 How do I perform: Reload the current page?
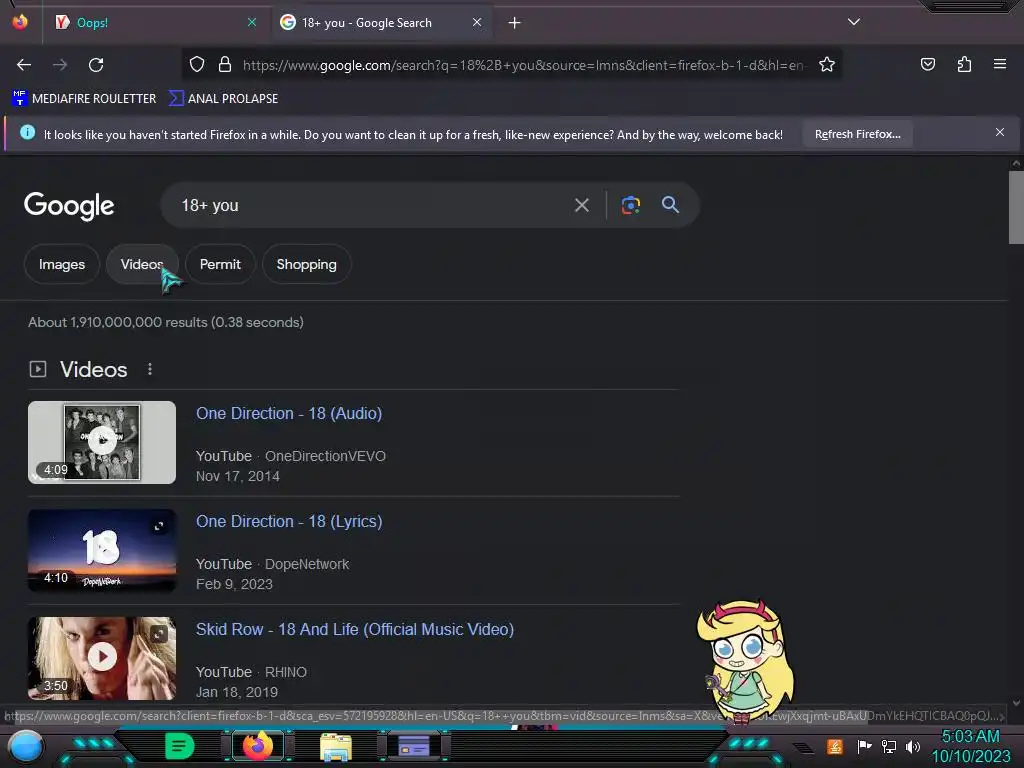[96, 65]
